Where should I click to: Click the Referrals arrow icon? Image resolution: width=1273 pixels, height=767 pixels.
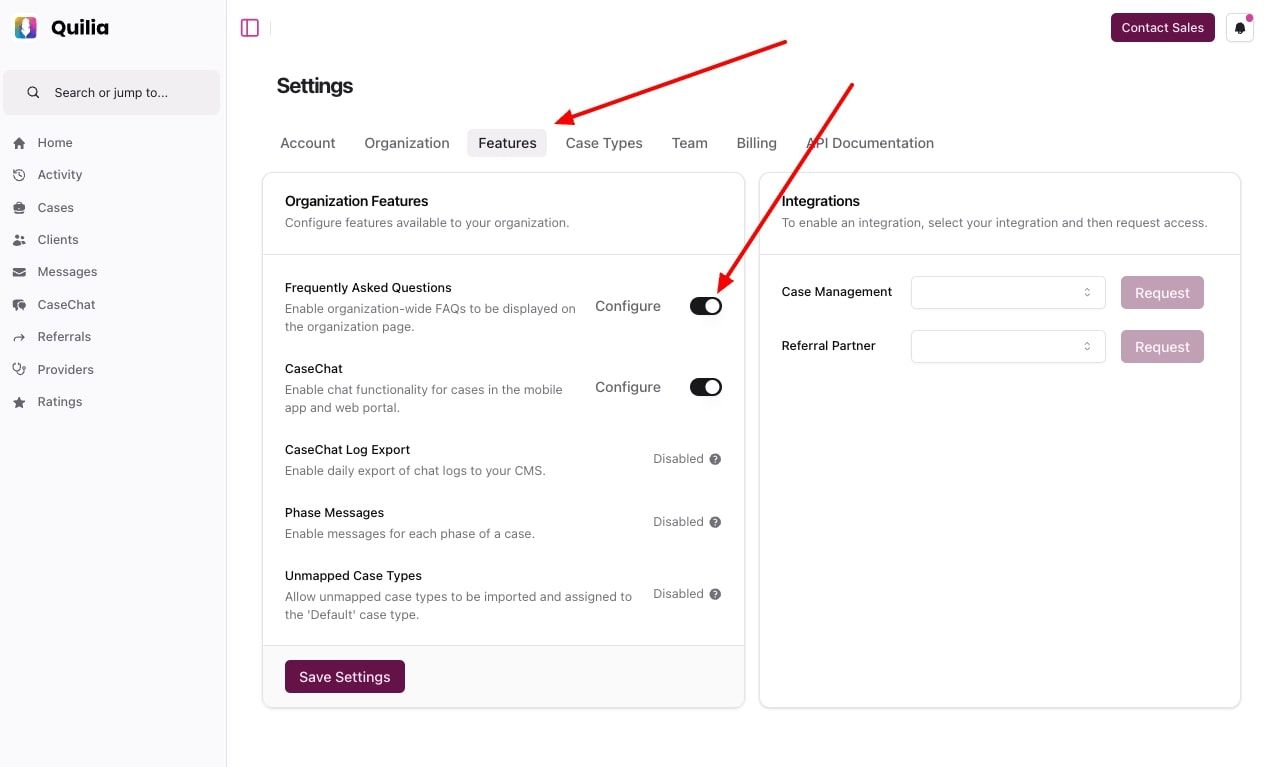(19, 337)
